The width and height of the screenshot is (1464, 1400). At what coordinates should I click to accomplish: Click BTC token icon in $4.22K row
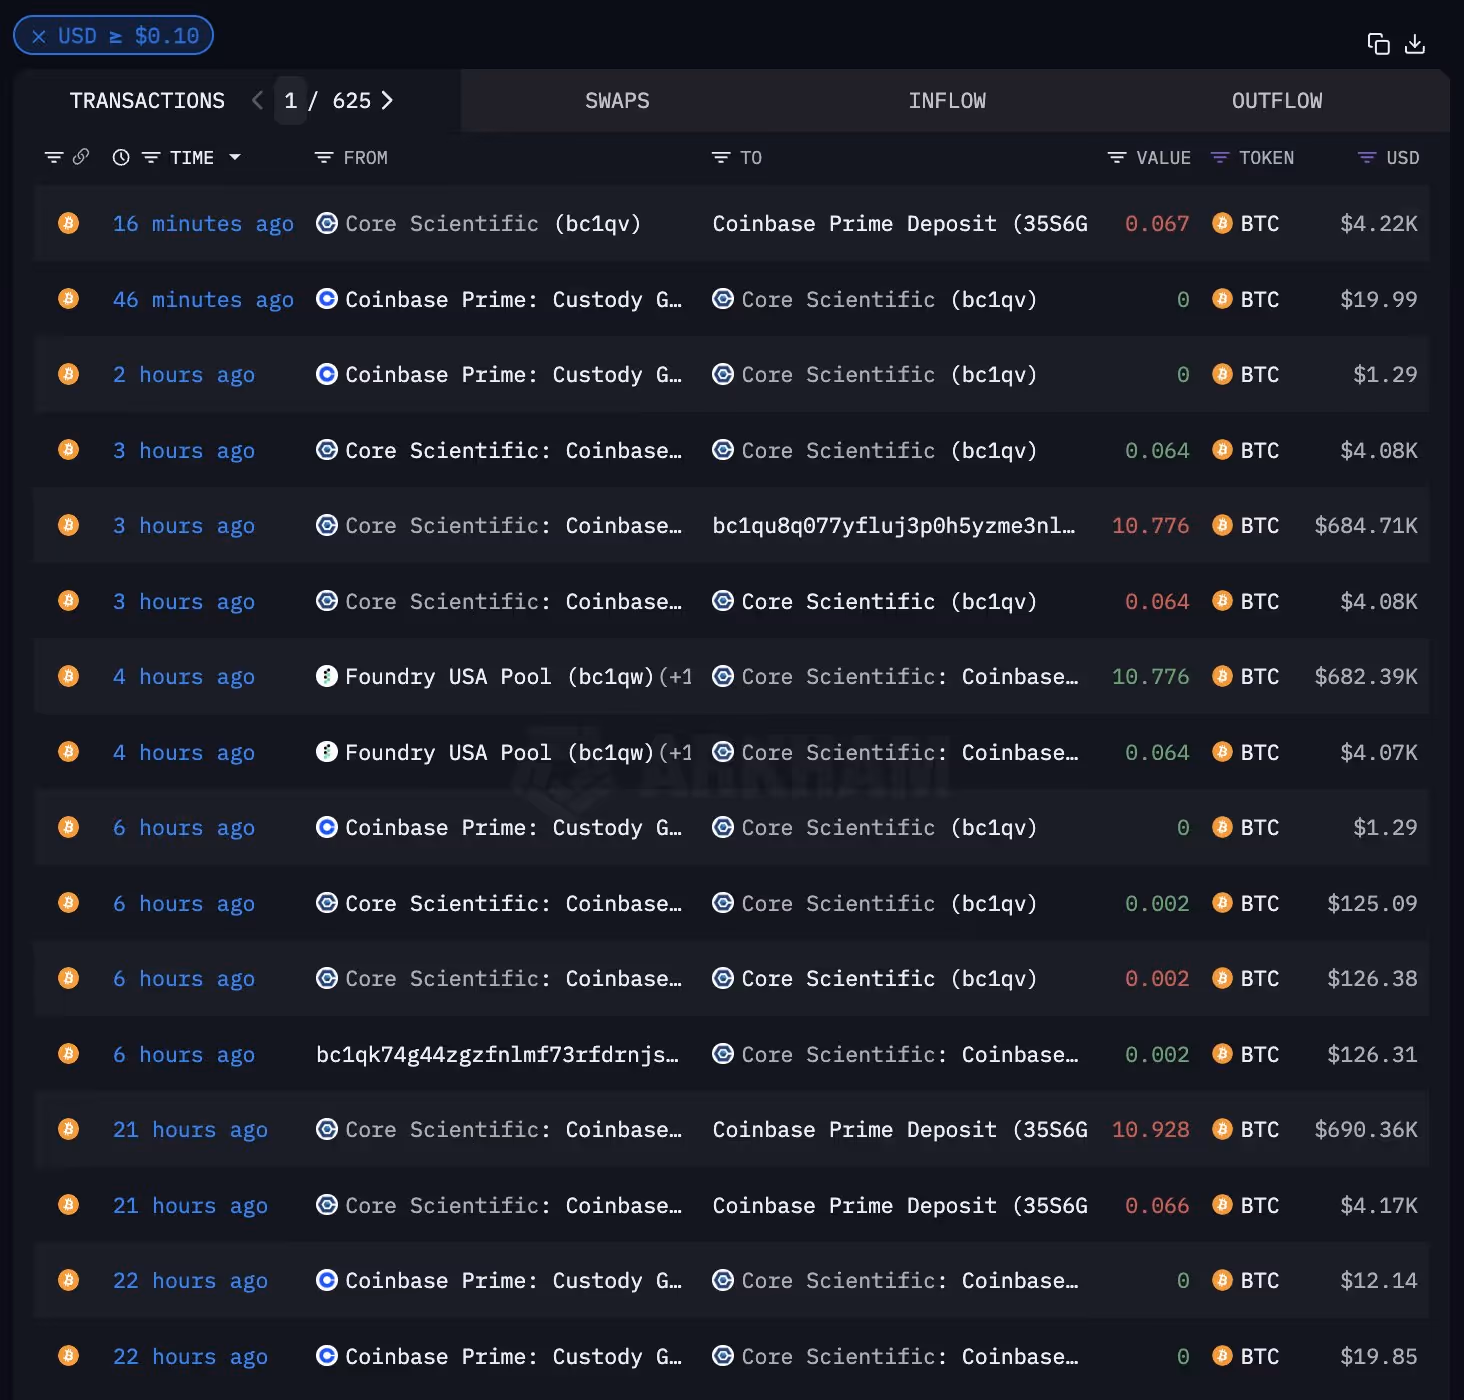(1222, 223)
